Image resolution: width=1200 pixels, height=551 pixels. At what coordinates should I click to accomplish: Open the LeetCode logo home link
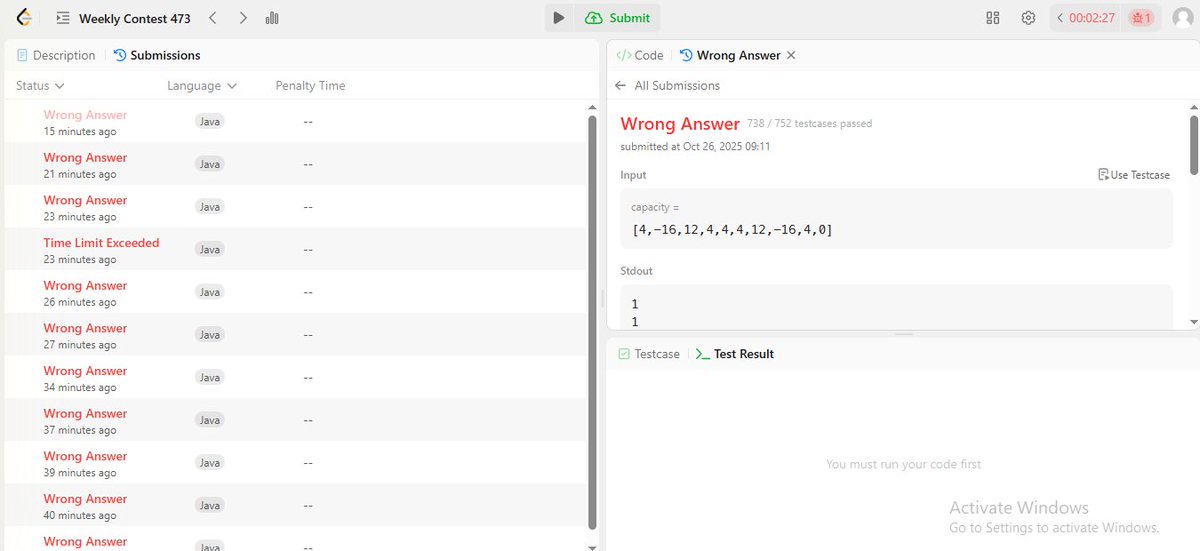[24, 17]
